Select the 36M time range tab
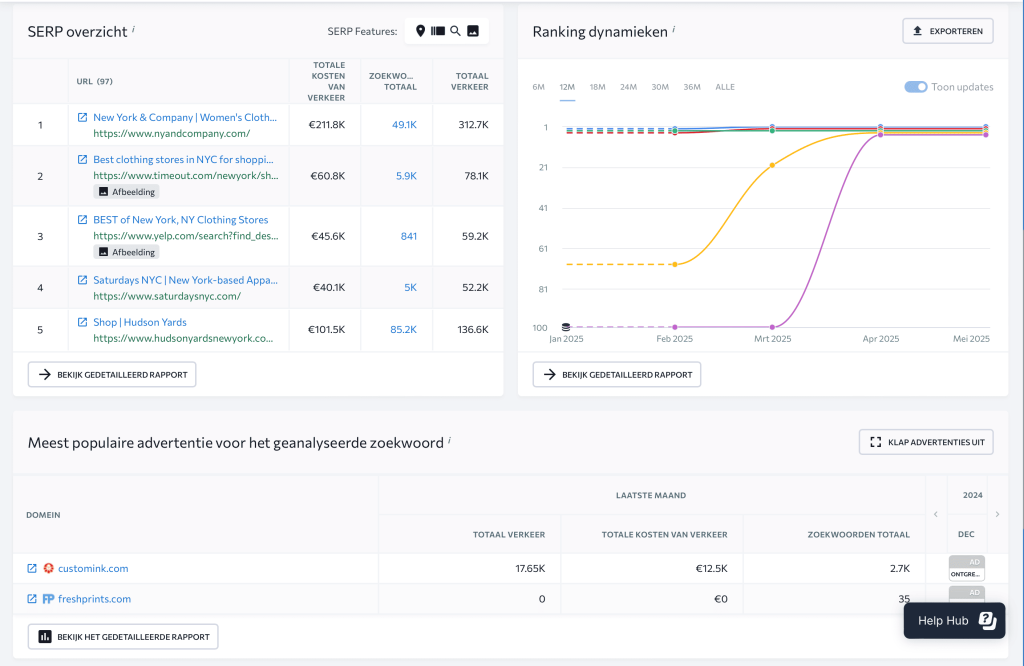The height and width of the screenshot is (666, 1024). (x=692, y=87)
